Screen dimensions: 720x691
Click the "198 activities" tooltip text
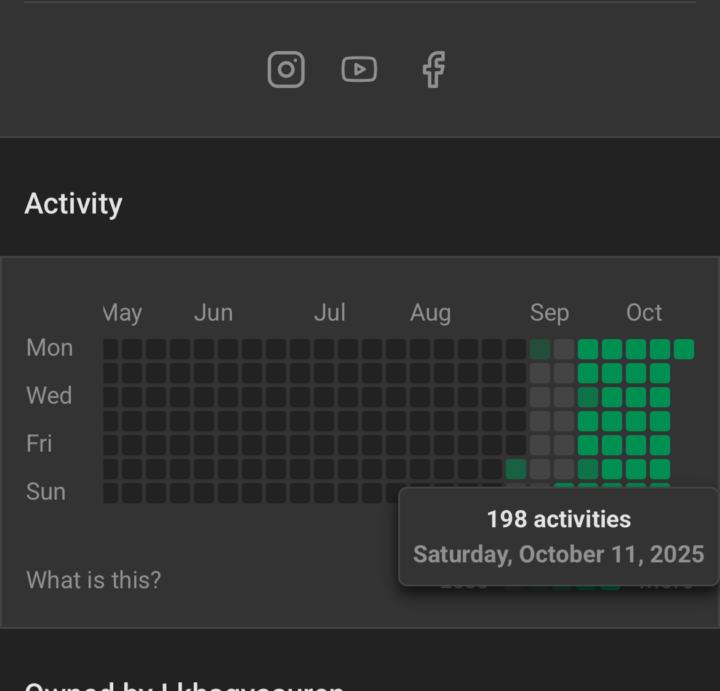(x=558, y=519)
